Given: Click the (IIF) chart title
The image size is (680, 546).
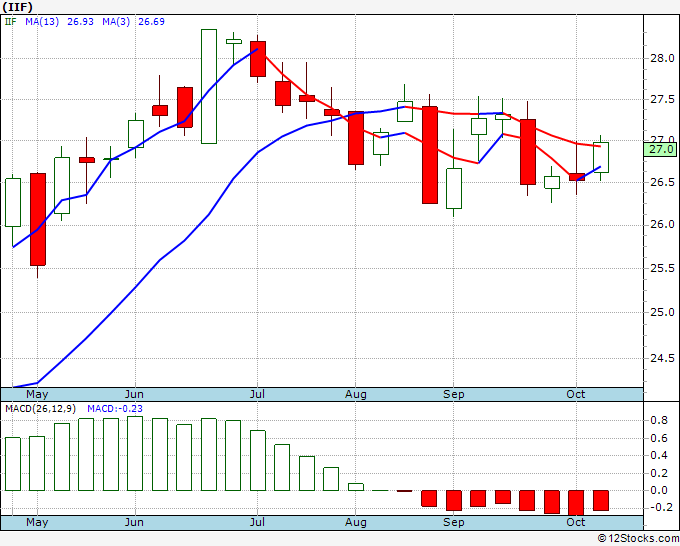Looking at the screenshot, I should 18,7.
